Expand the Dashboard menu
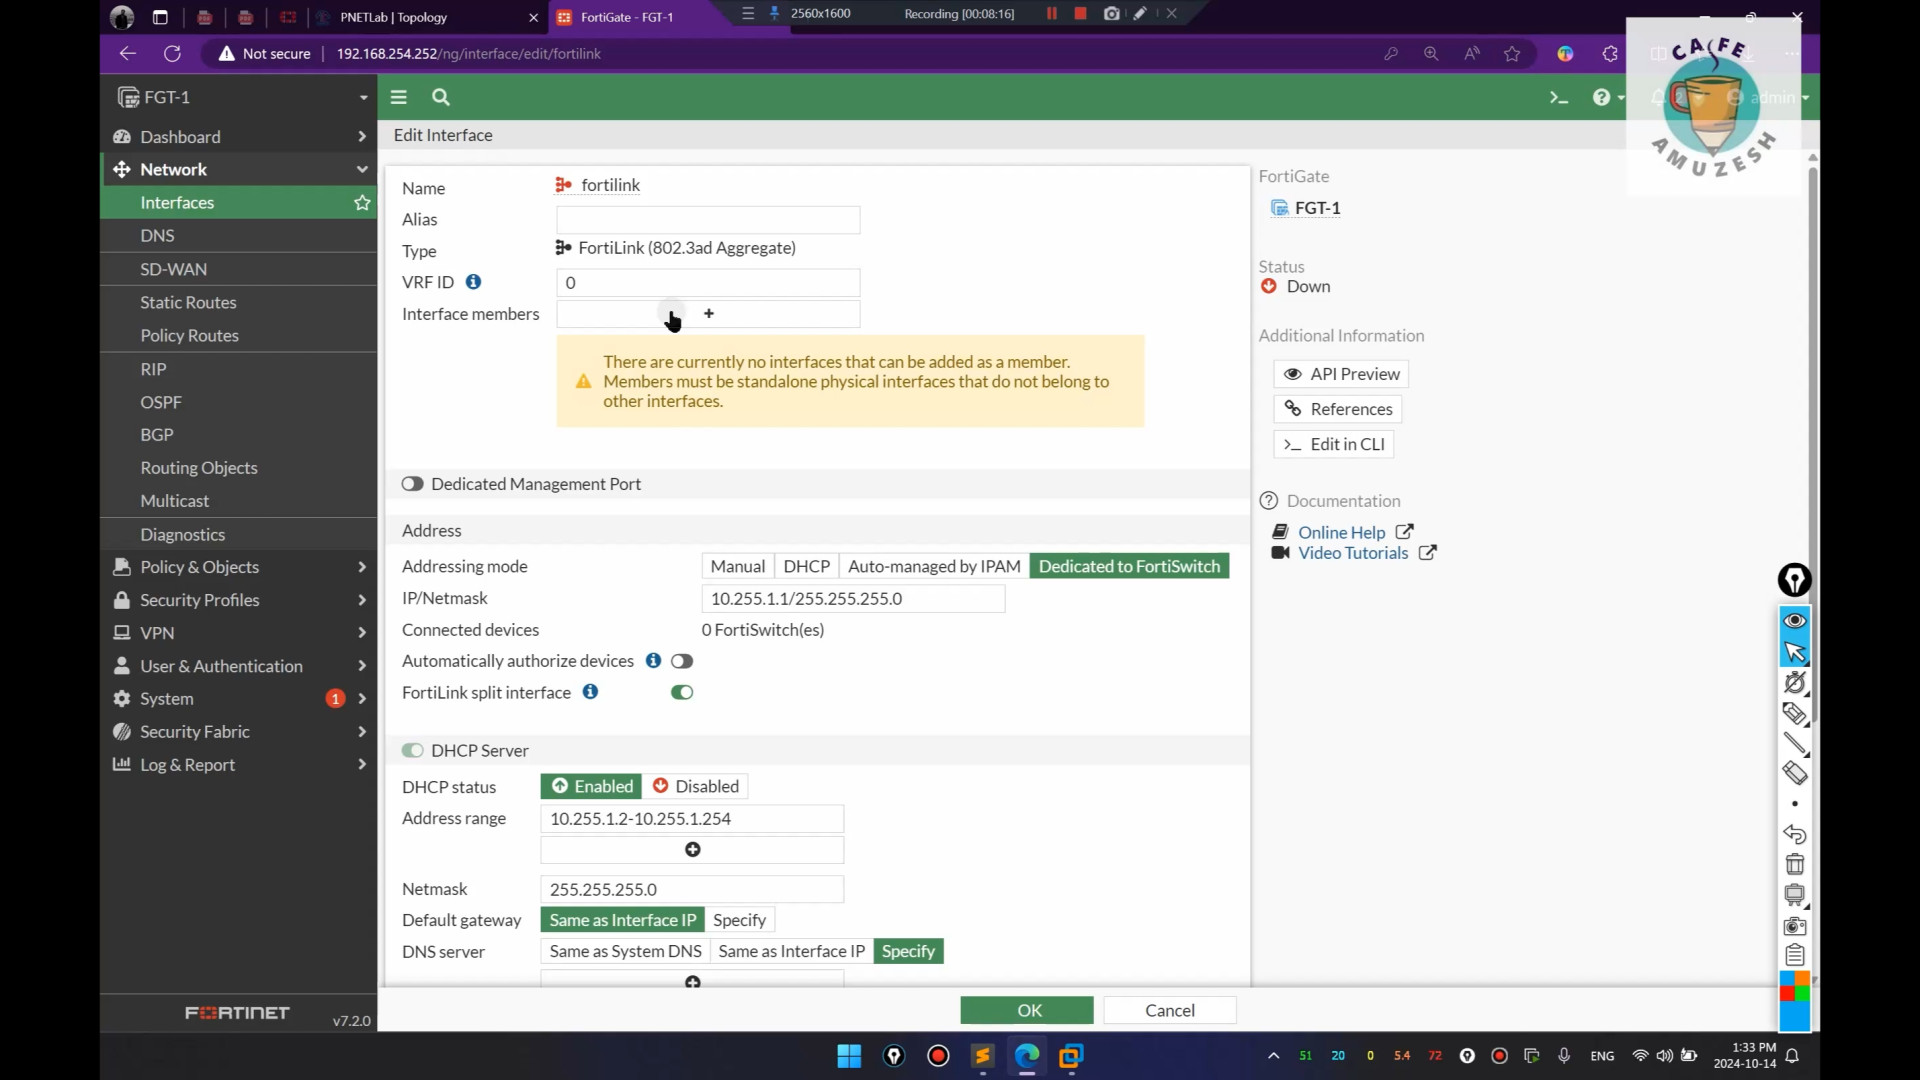The width and height of the screenshot is (1920, 1080). point(239,137)
